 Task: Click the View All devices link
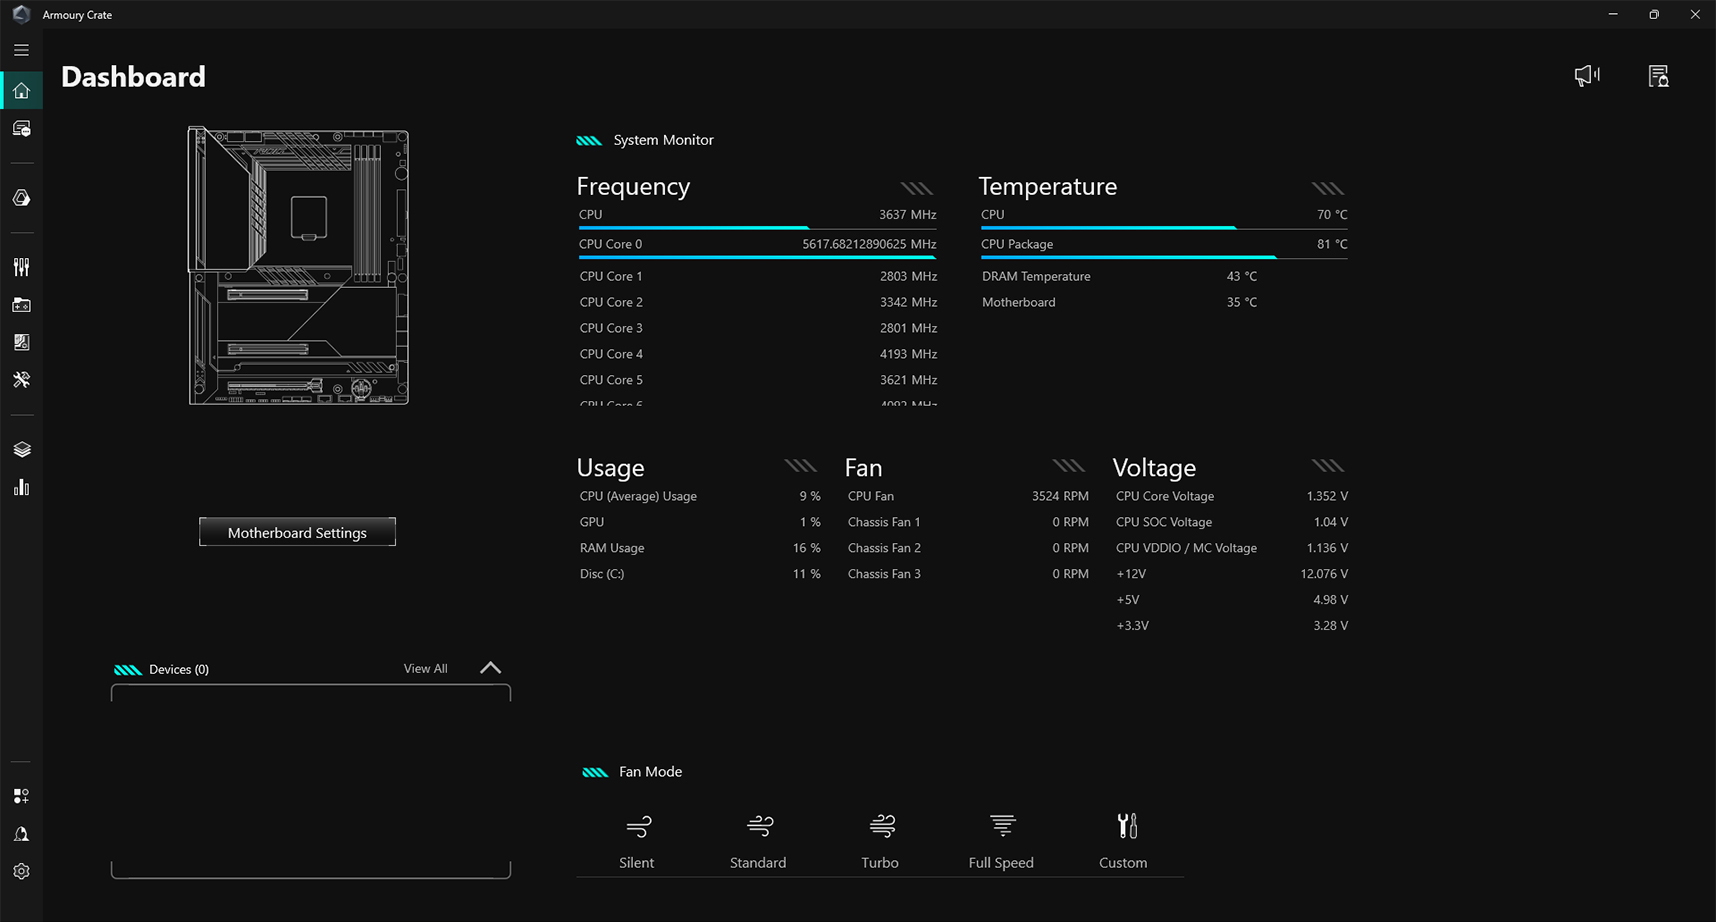point(425,669)
